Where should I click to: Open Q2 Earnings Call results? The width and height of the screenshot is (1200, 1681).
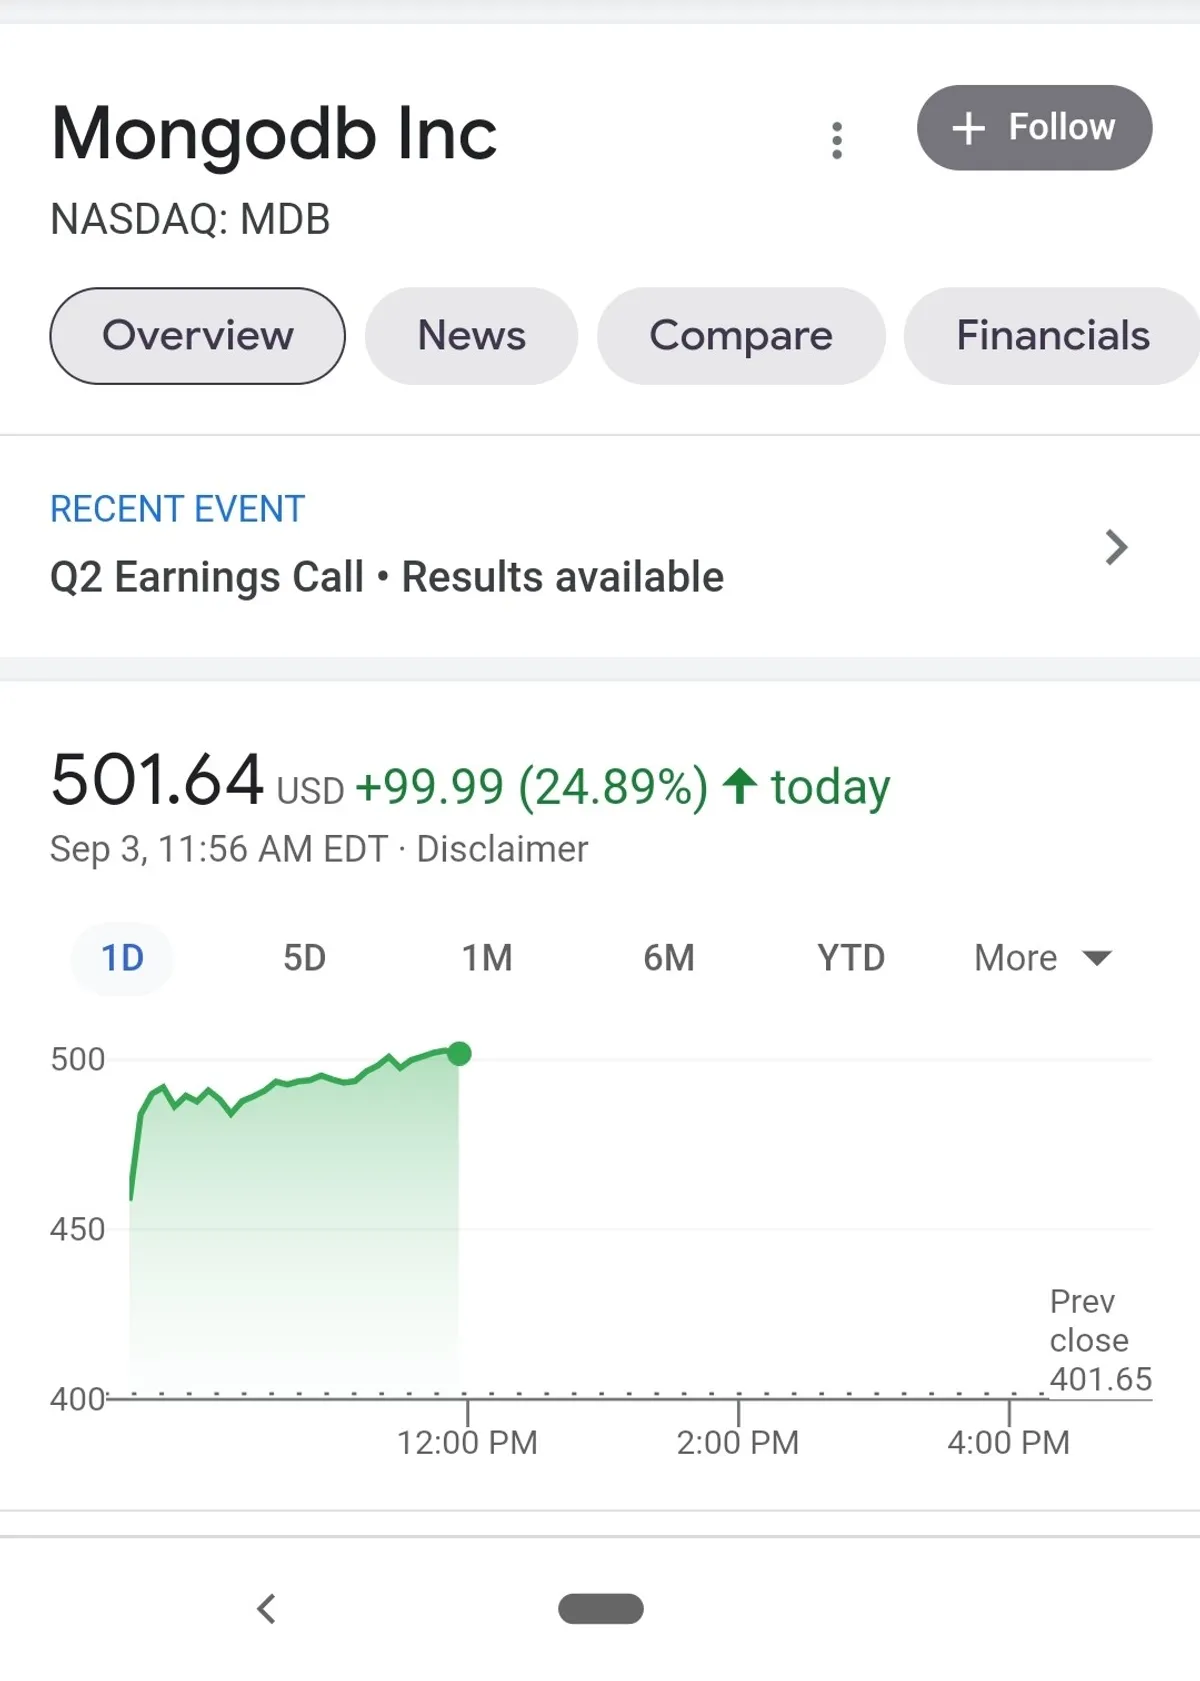point(387,577)
